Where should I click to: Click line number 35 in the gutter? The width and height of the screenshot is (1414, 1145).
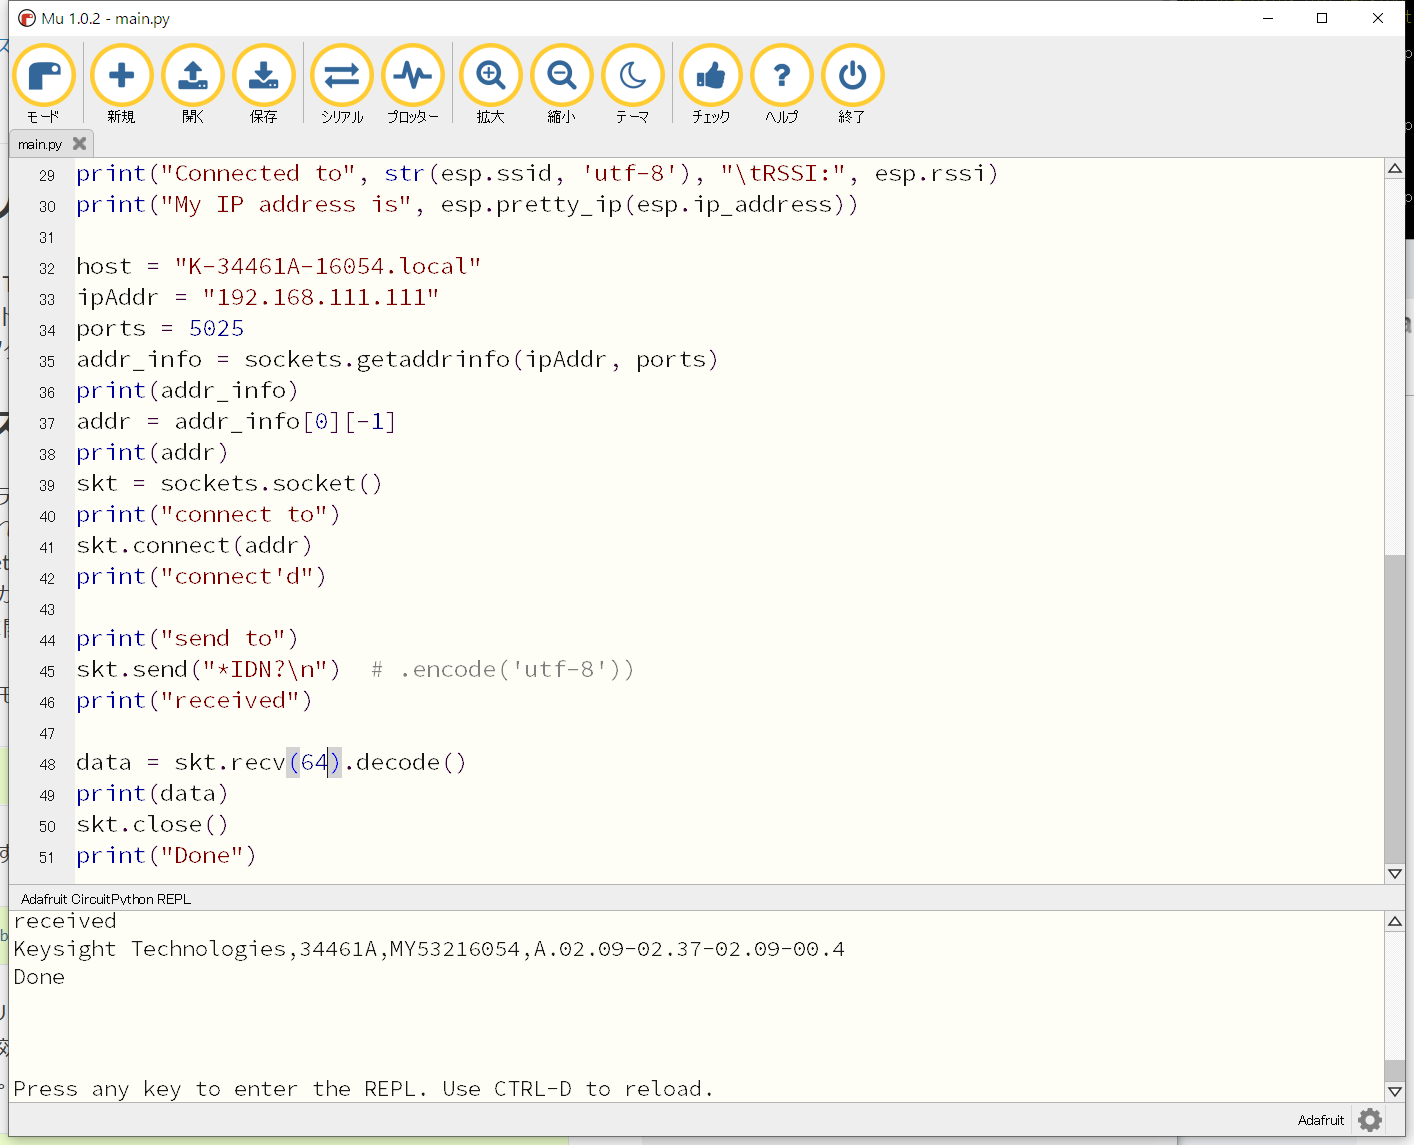(47, 361)
